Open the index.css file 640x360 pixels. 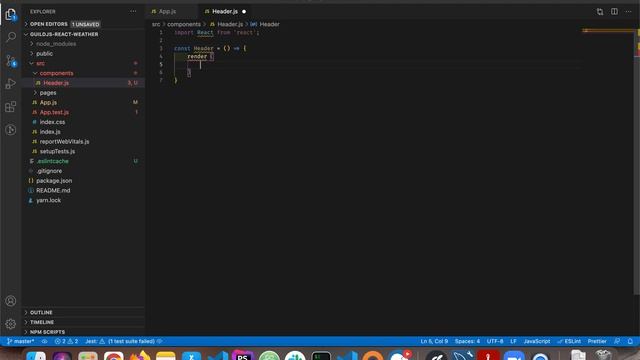coord(52,122)
